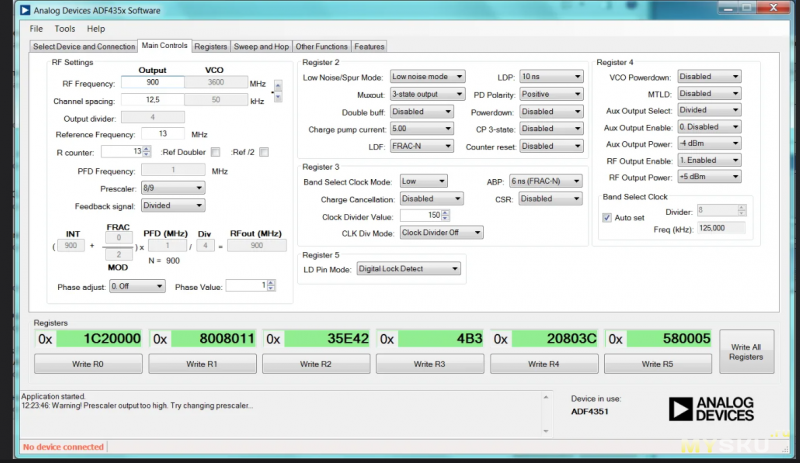Open the RF Output Power dropdown
The height and width of the screenshot is (463, 800).
click(x=709, y=177)
